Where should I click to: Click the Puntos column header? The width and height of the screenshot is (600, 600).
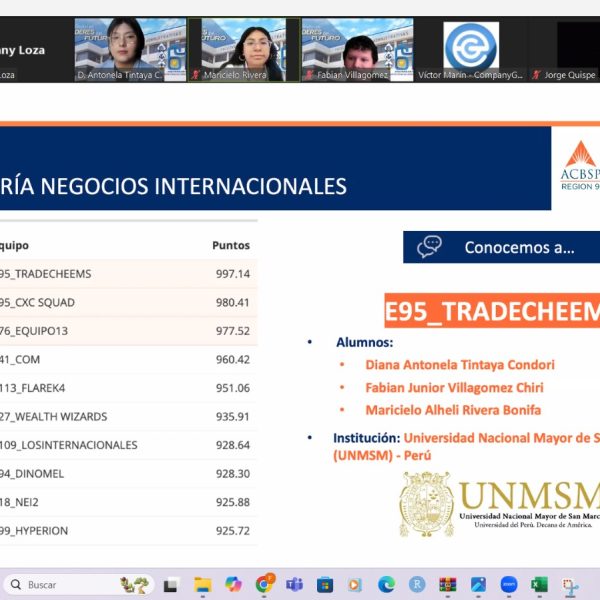tap(231, 245)
